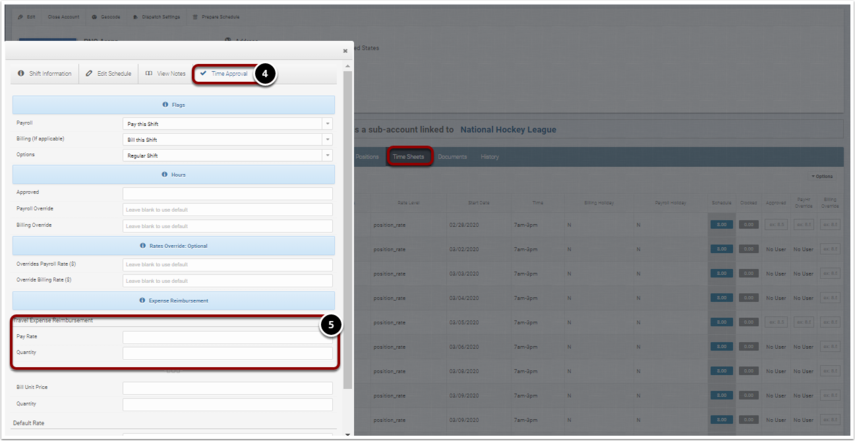Click 7am-3pm in the 03/05/2020 row
This screenshot has height=441, width=855.
click(x=526, y=322)
